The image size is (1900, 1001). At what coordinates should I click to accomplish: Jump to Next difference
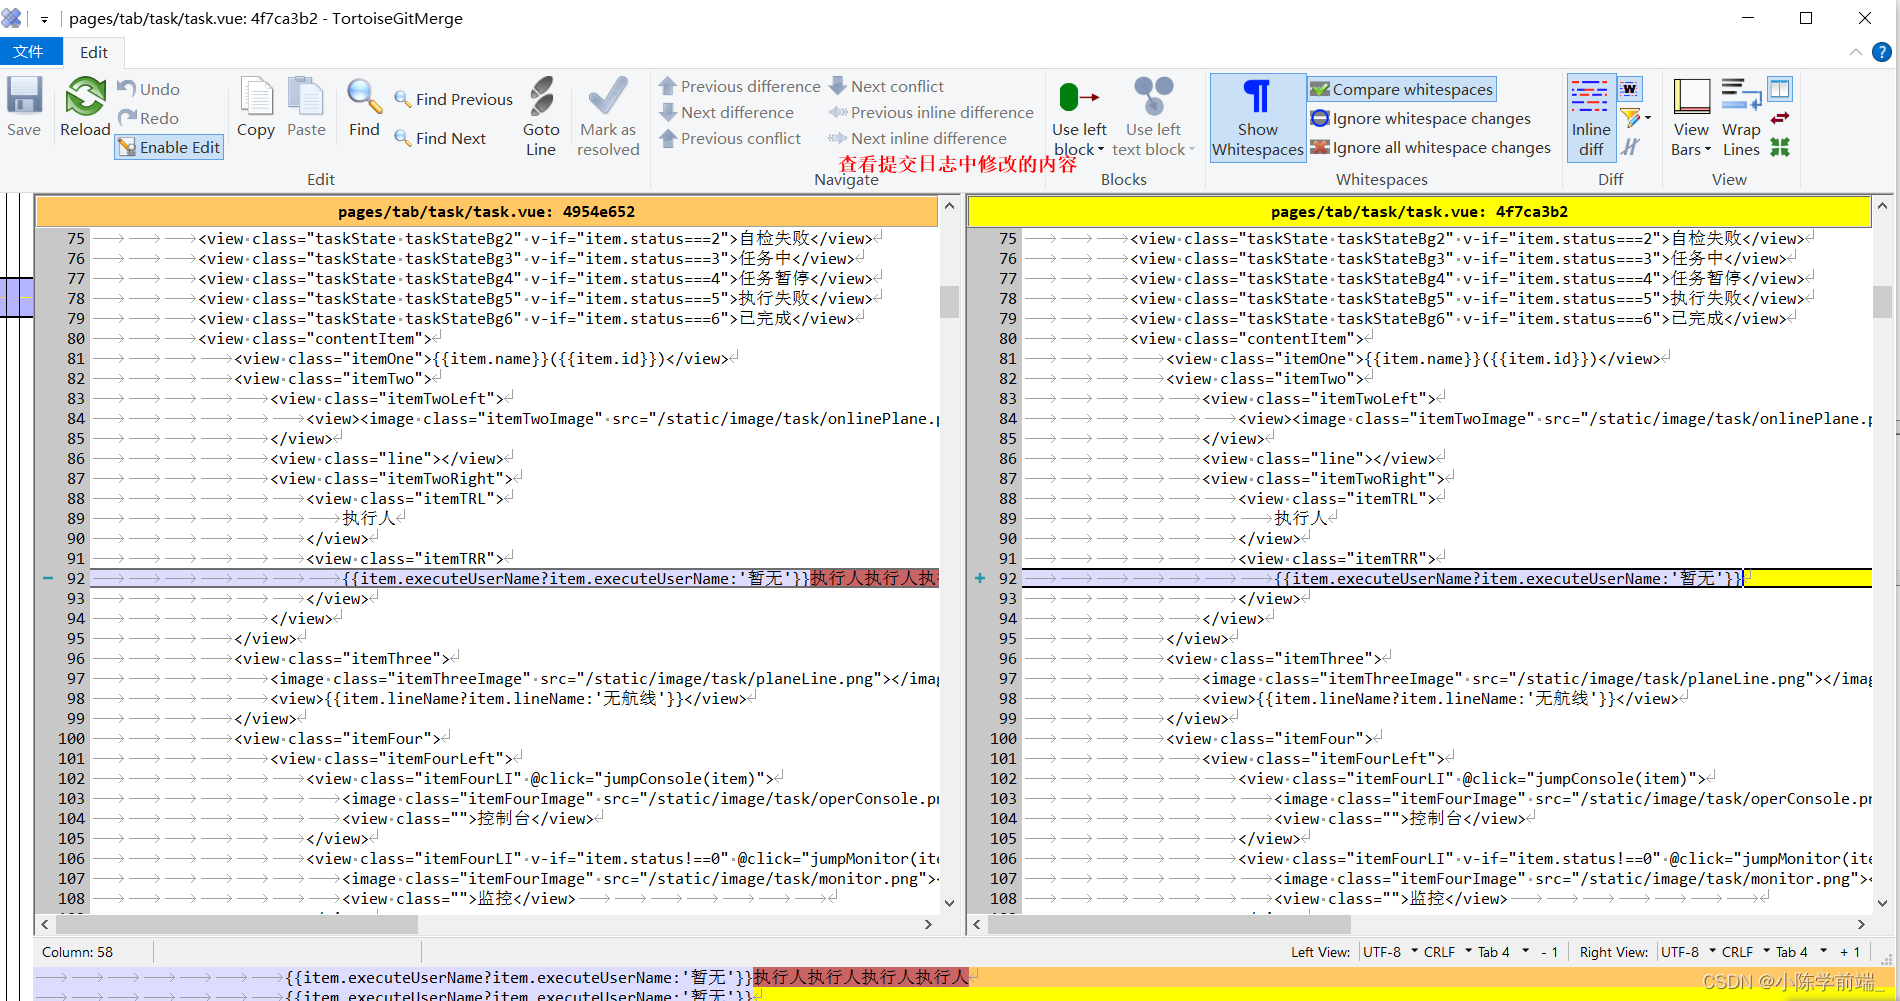point(726,112)
